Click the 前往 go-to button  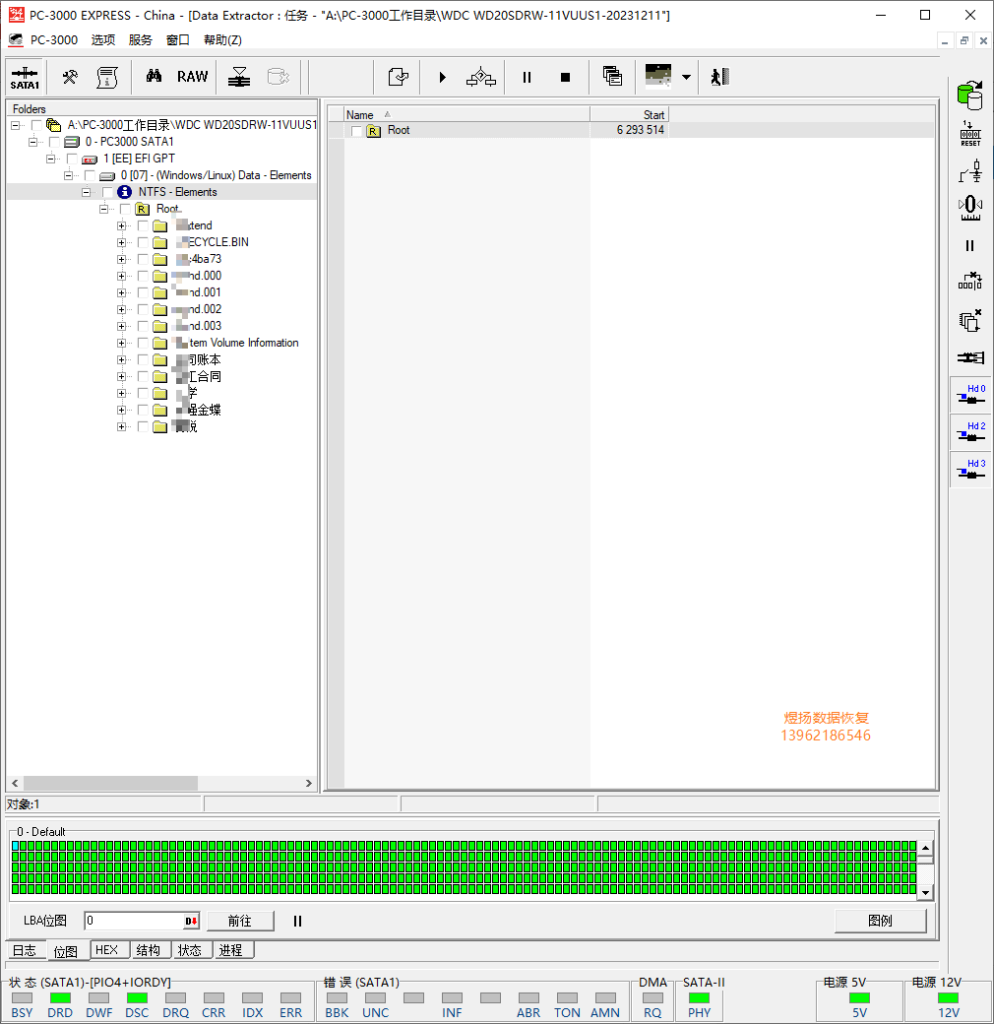coord(240,921)
